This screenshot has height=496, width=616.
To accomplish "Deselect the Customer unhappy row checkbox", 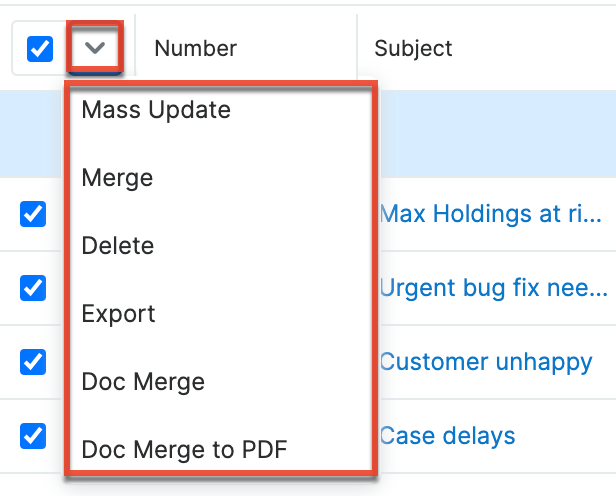I will coord(33,361).
